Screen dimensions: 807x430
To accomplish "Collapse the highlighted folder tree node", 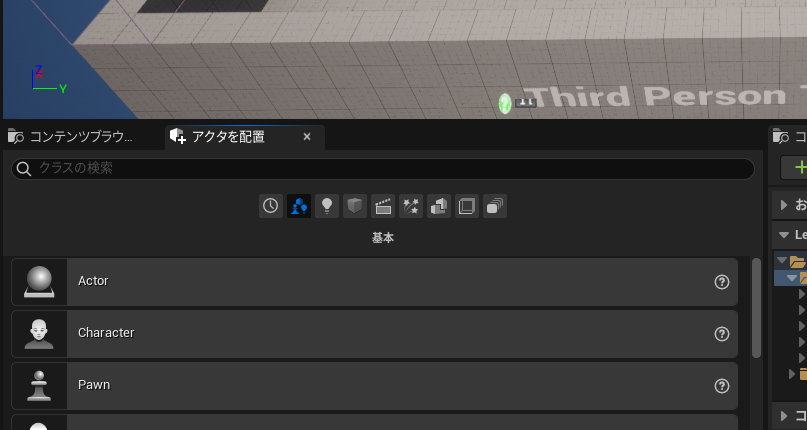I will click(792, 278).
